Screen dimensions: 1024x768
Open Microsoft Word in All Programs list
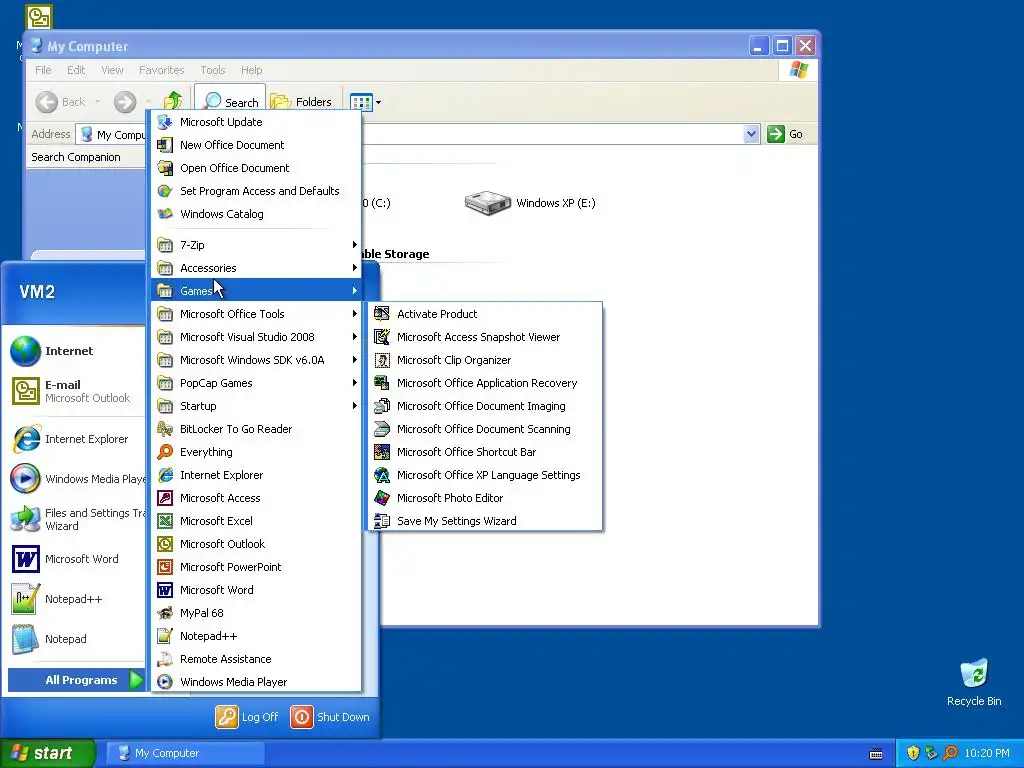tap(256, 590)
